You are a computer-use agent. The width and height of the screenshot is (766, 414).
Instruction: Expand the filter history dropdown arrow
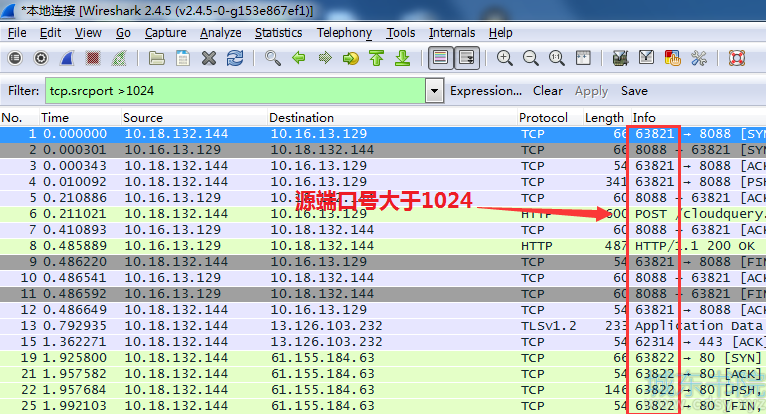point(434,91)
